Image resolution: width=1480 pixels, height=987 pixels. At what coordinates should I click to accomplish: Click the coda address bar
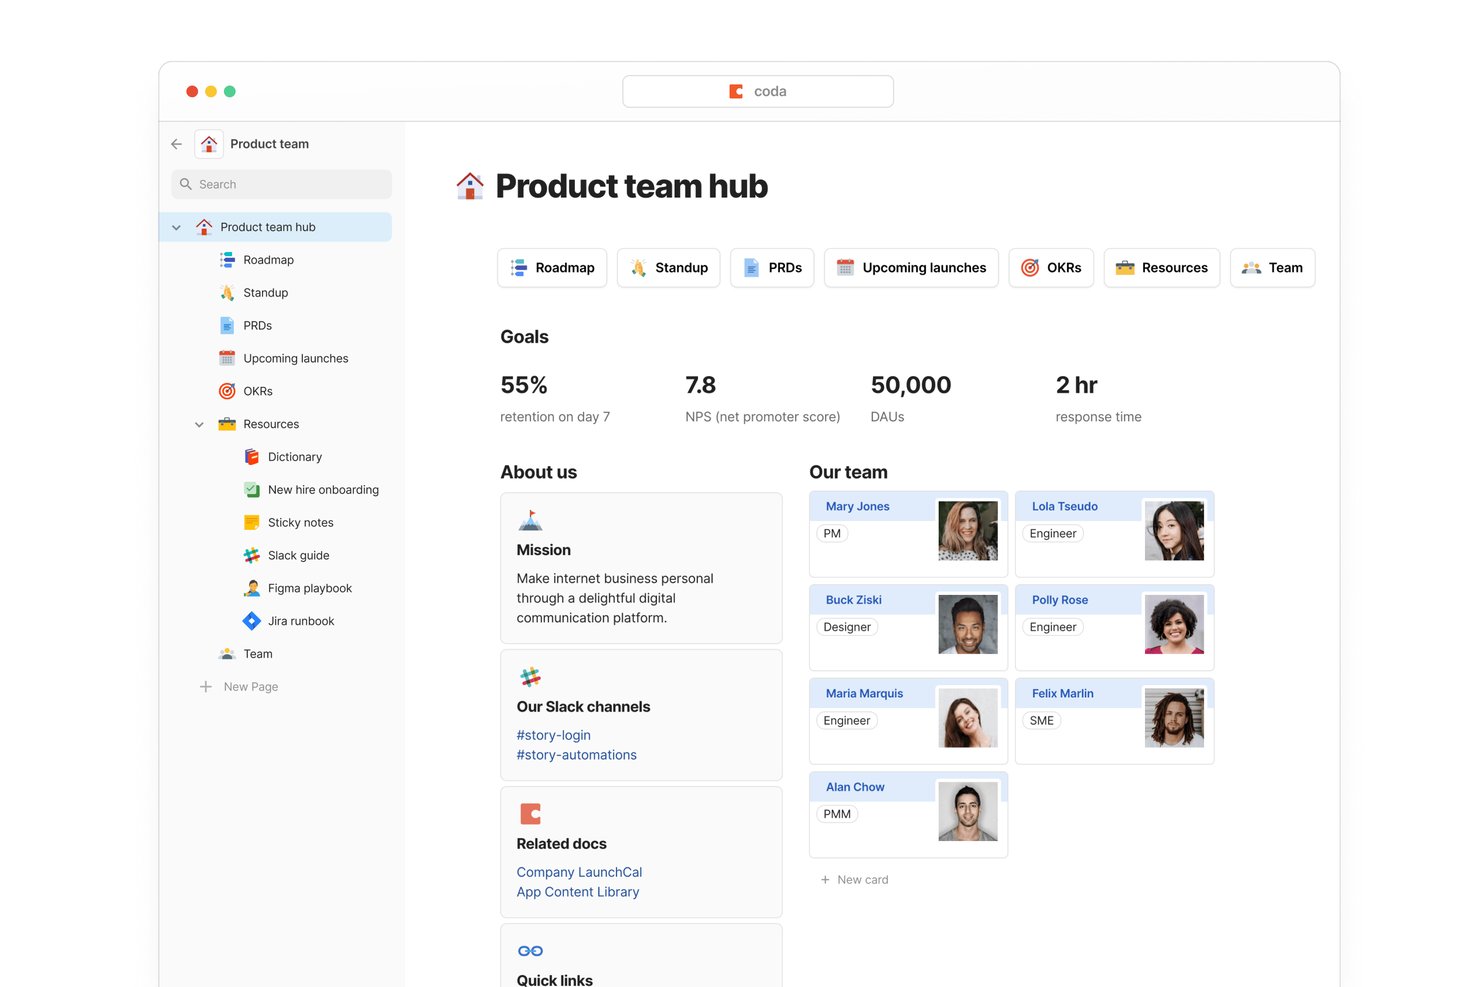coord(758,91)
